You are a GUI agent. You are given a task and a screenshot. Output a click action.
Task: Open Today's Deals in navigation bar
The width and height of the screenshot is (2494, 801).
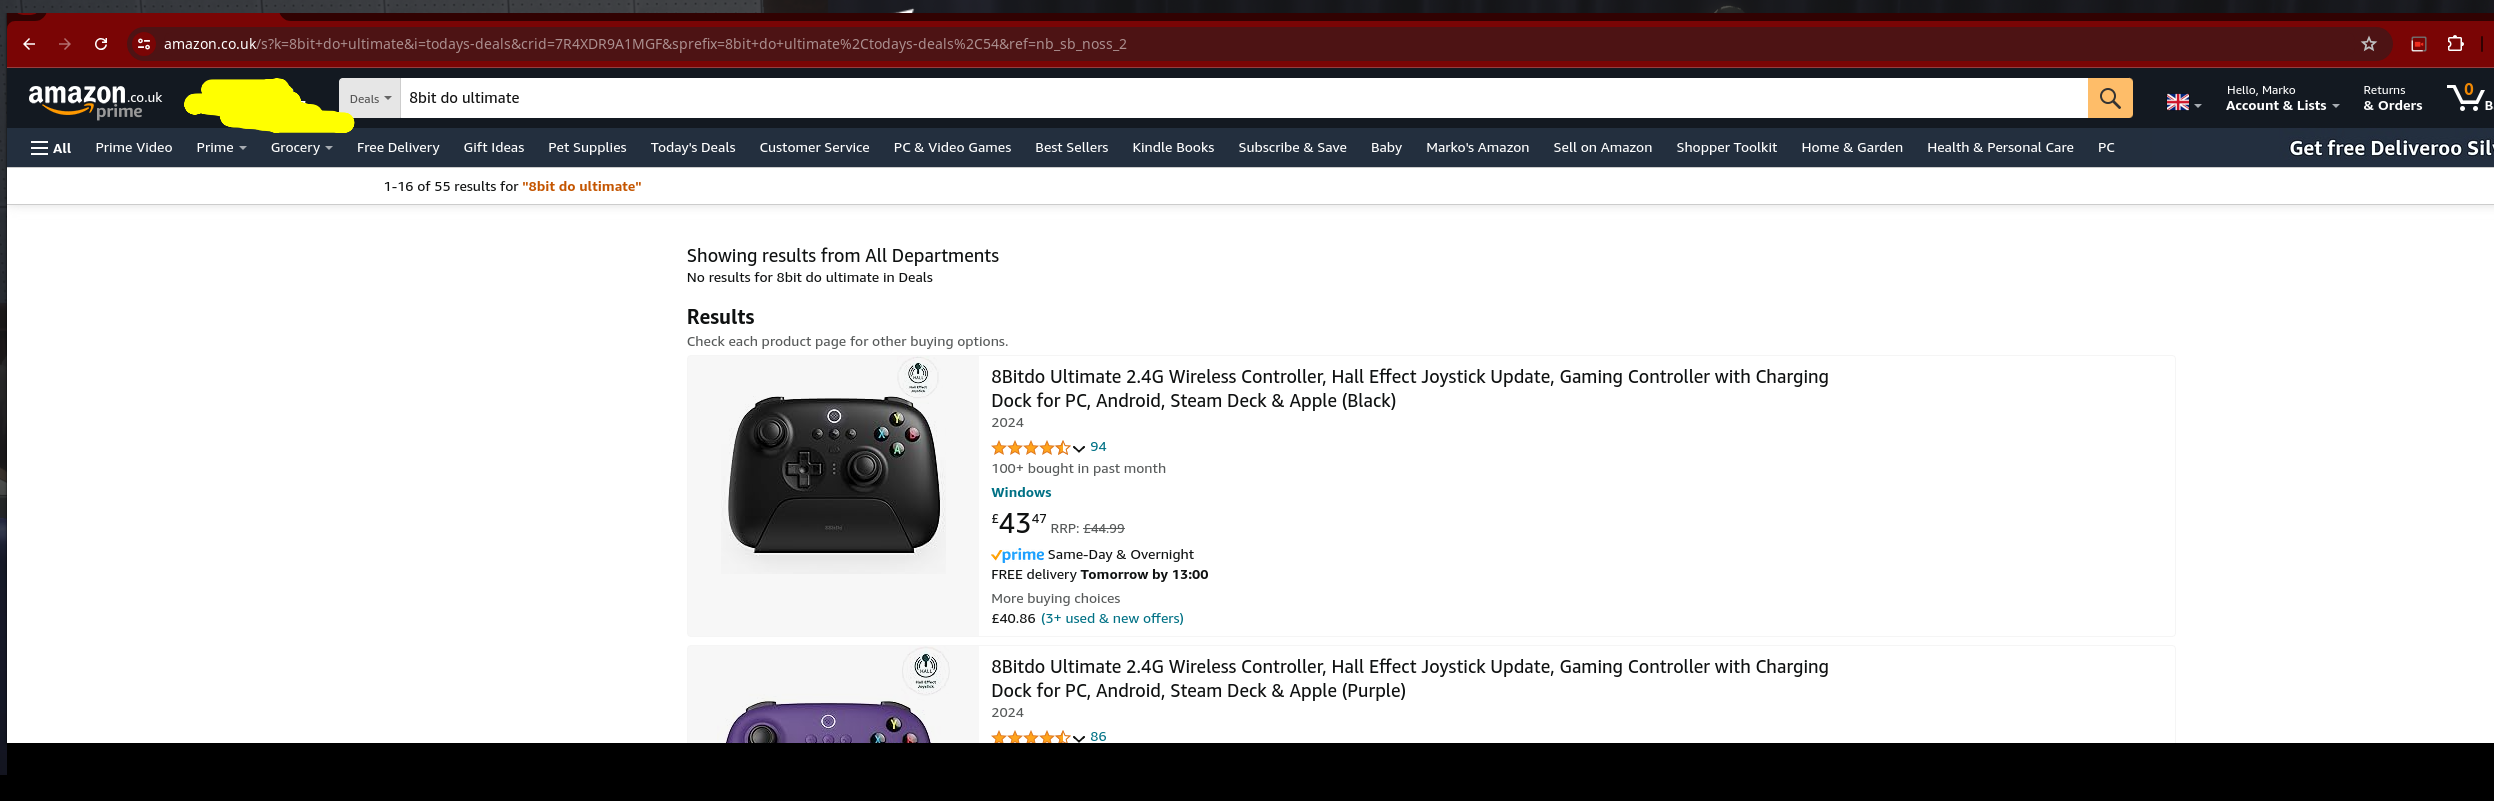tap(693, 148)
